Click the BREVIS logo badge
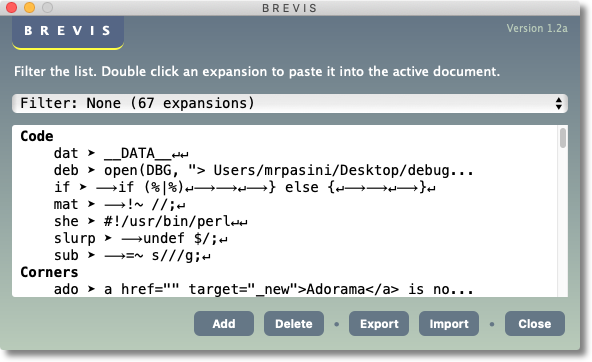Image resolution: width=592 pixels, height=362 pixels. click(x=68, y=32)
